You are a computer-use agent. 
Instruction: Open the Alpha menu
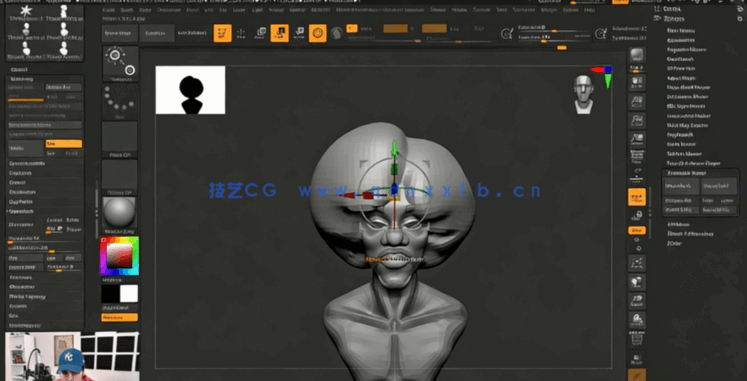(109, 10)
